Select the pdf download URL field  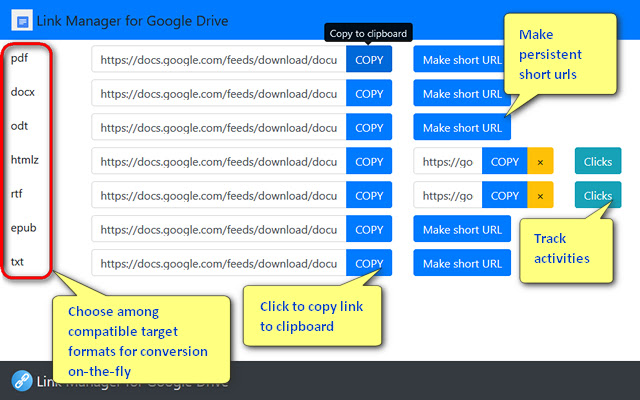219,59
